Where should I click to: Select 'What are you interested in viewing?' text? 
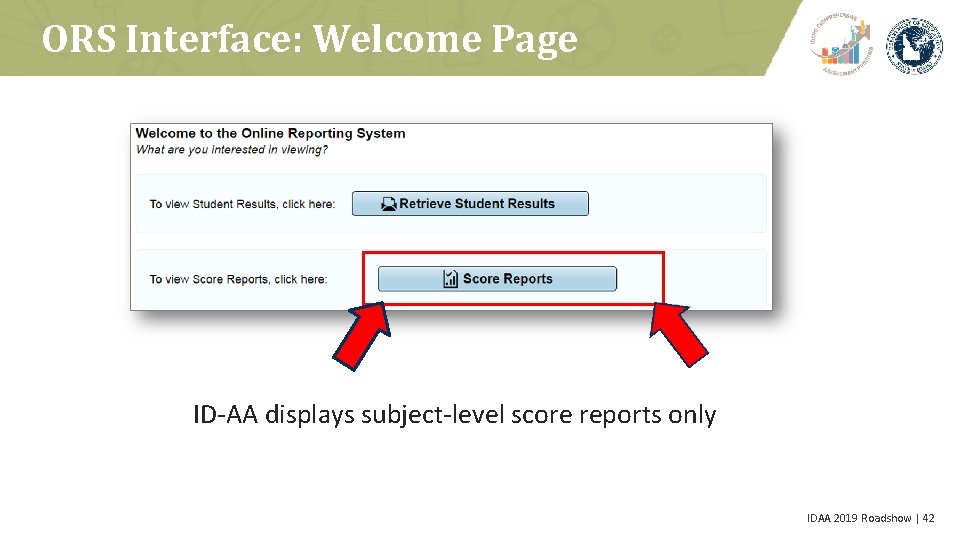click(231, 149)
